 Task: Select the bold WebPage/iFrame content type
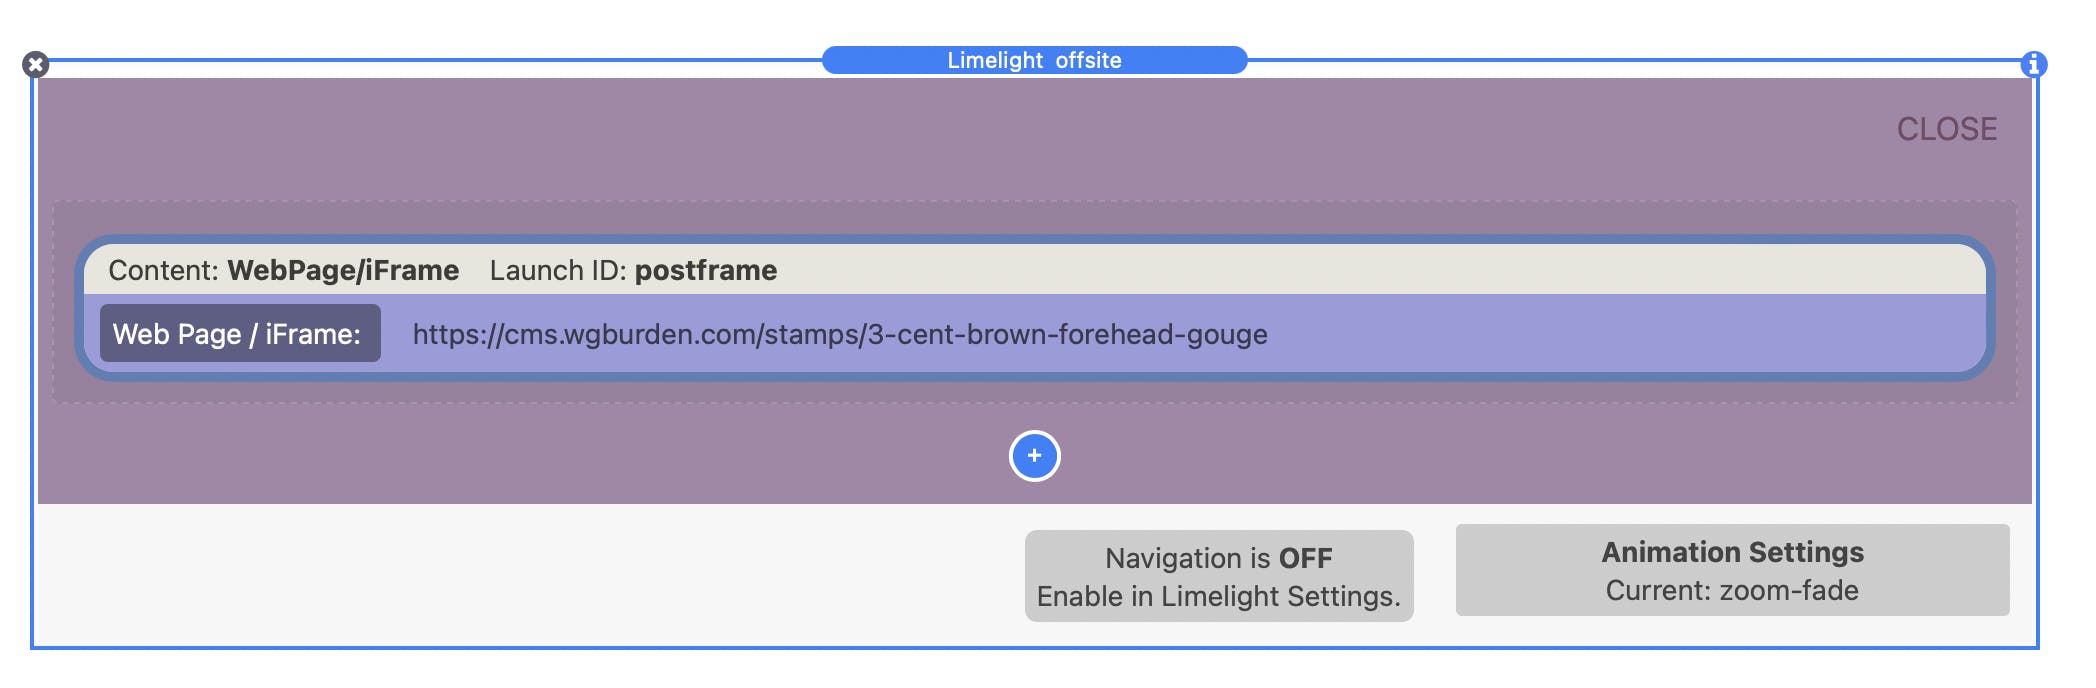point(343,270)
